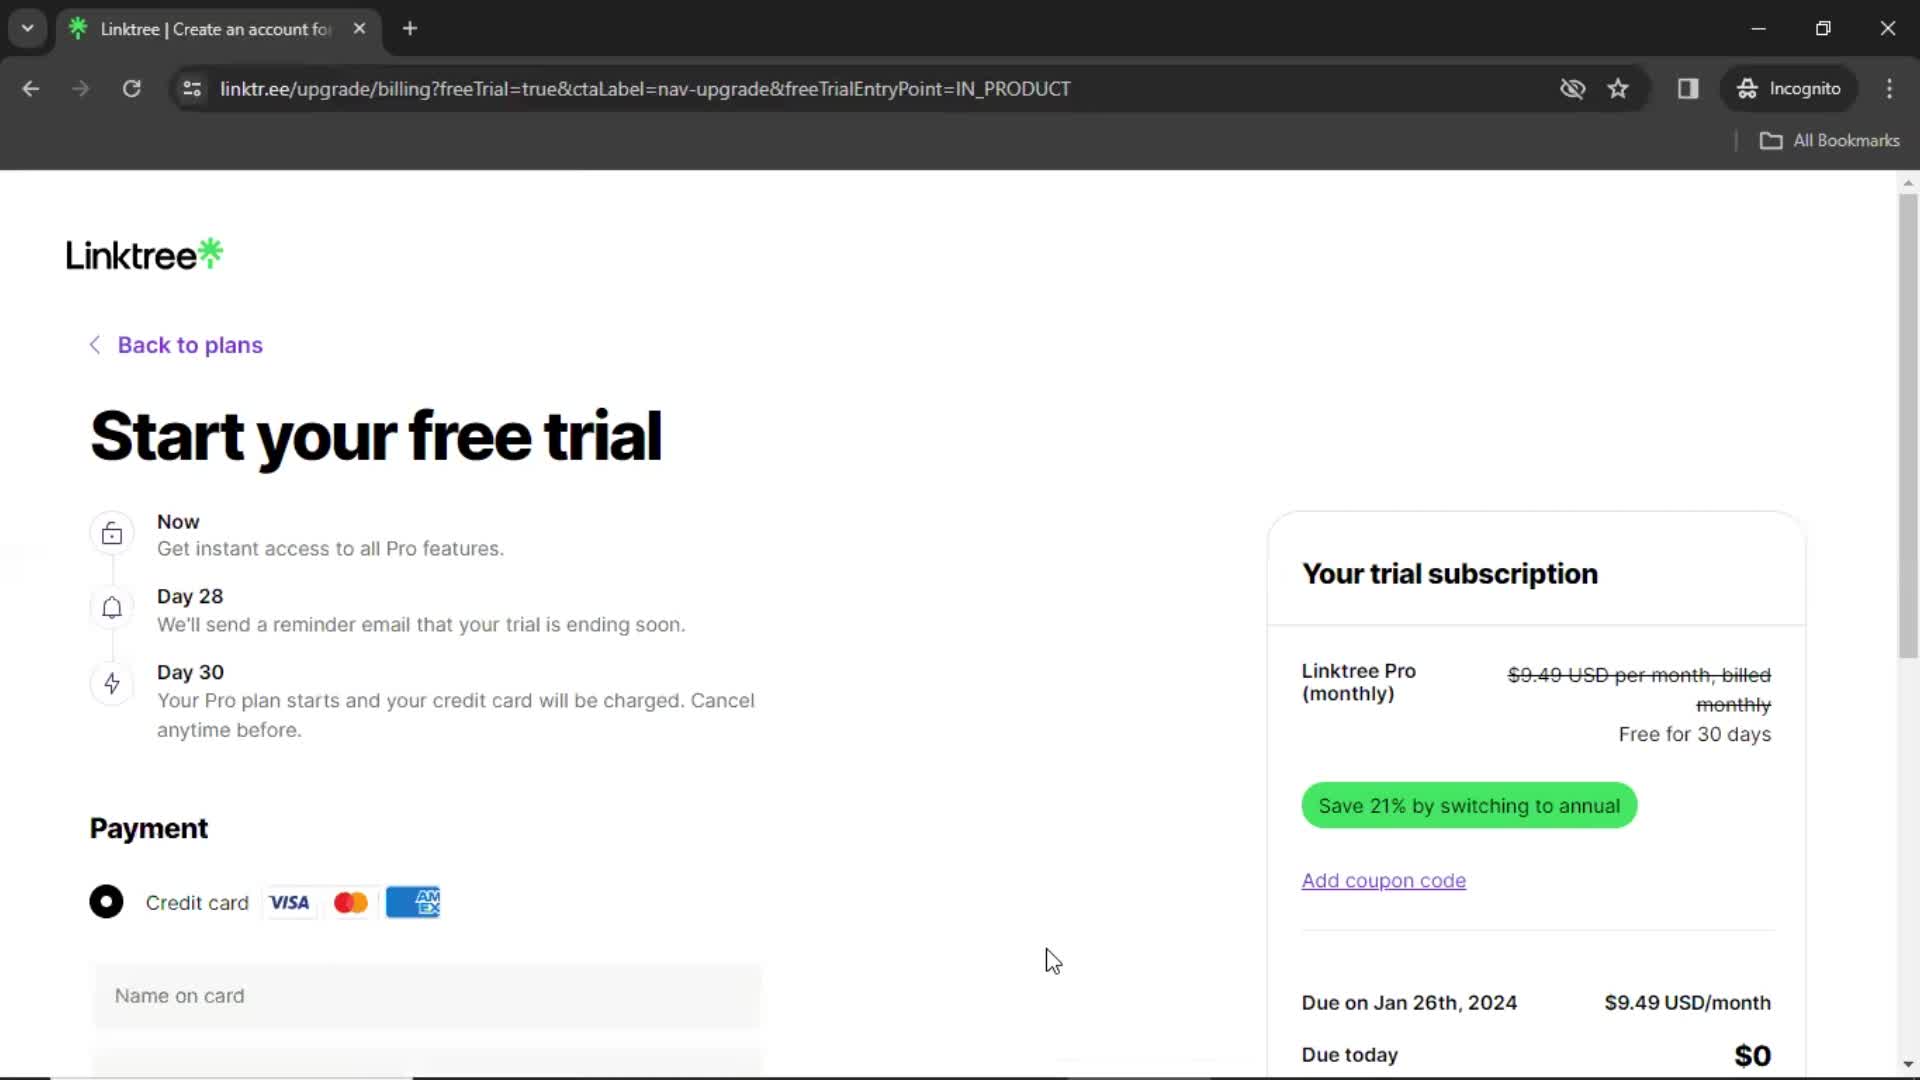This screenshot has height=1080, width=1920.
Task: Open a new browser tab
Action: coord(410,29)
